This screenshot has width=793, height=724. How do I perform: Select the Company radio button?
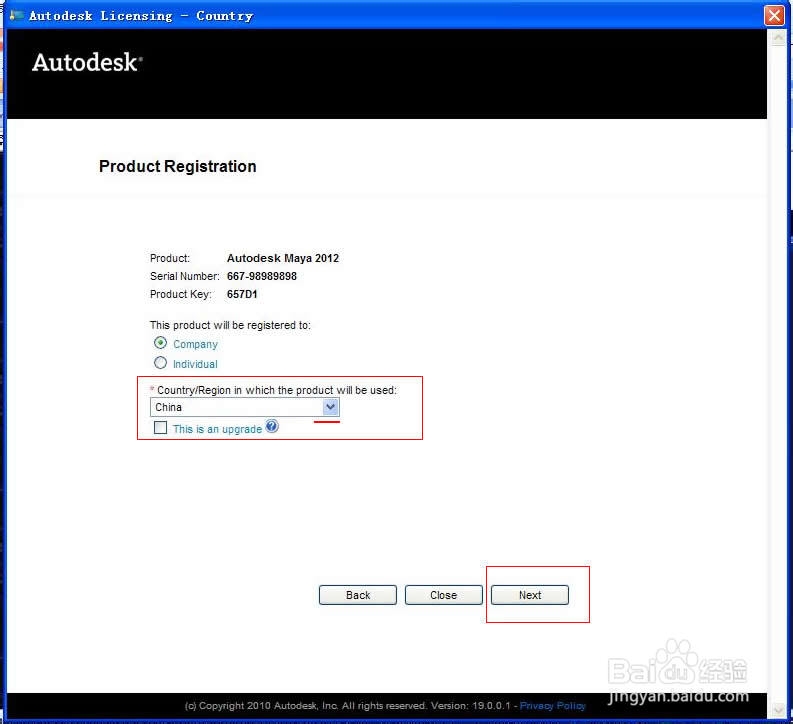click(x=160, y=343)
